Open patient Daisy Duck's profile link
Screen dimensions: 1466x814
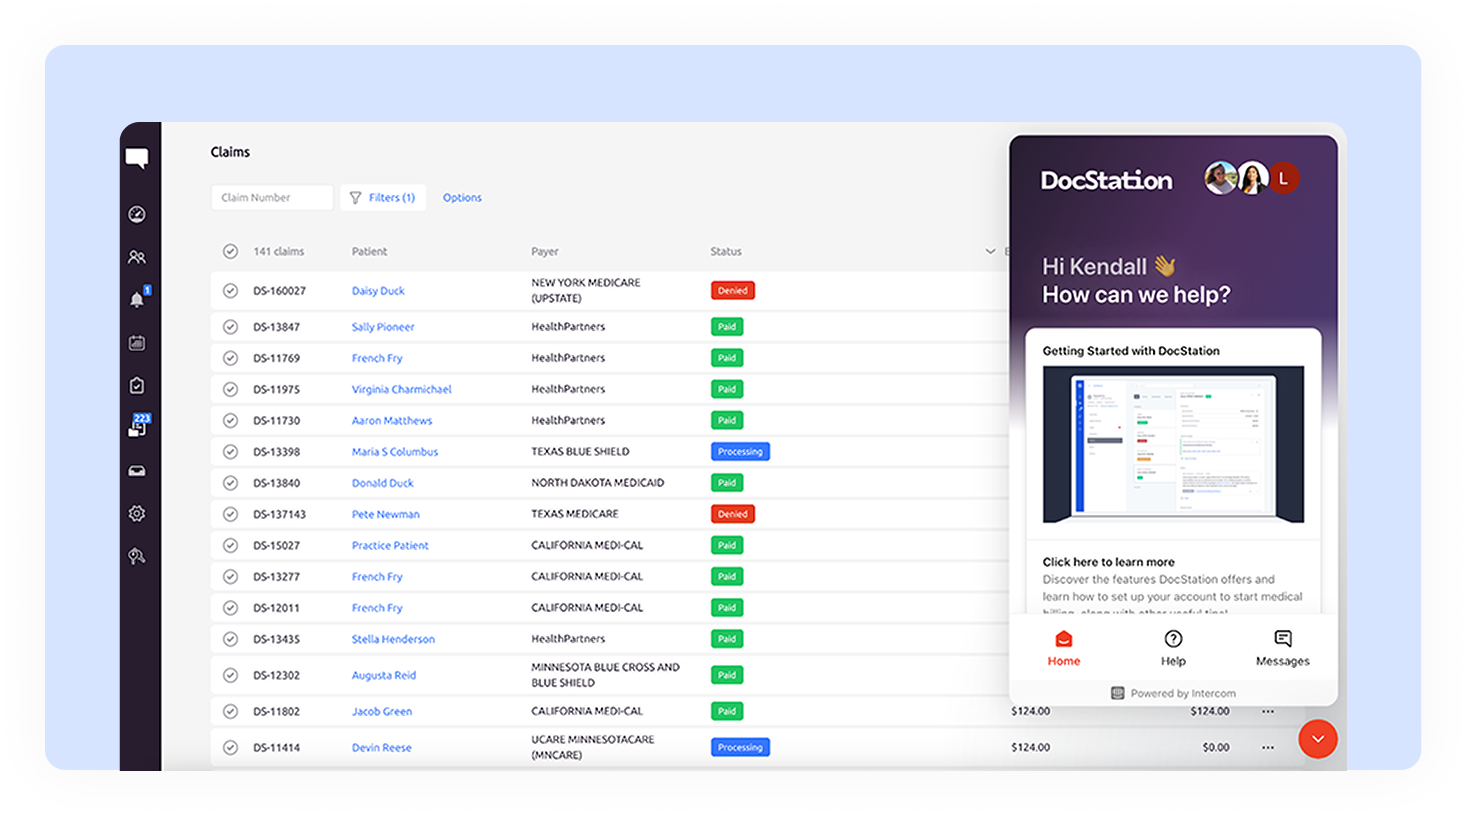378,290
